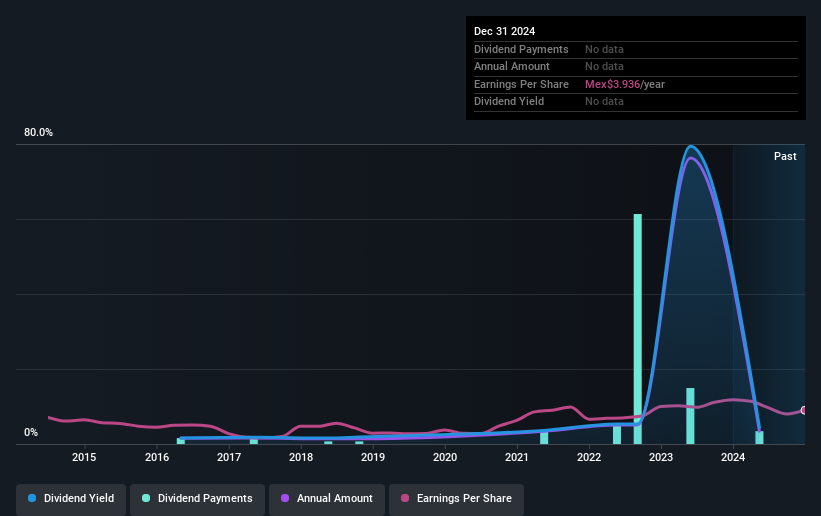
Task: Click the Past region label
Action: point(785,156)
